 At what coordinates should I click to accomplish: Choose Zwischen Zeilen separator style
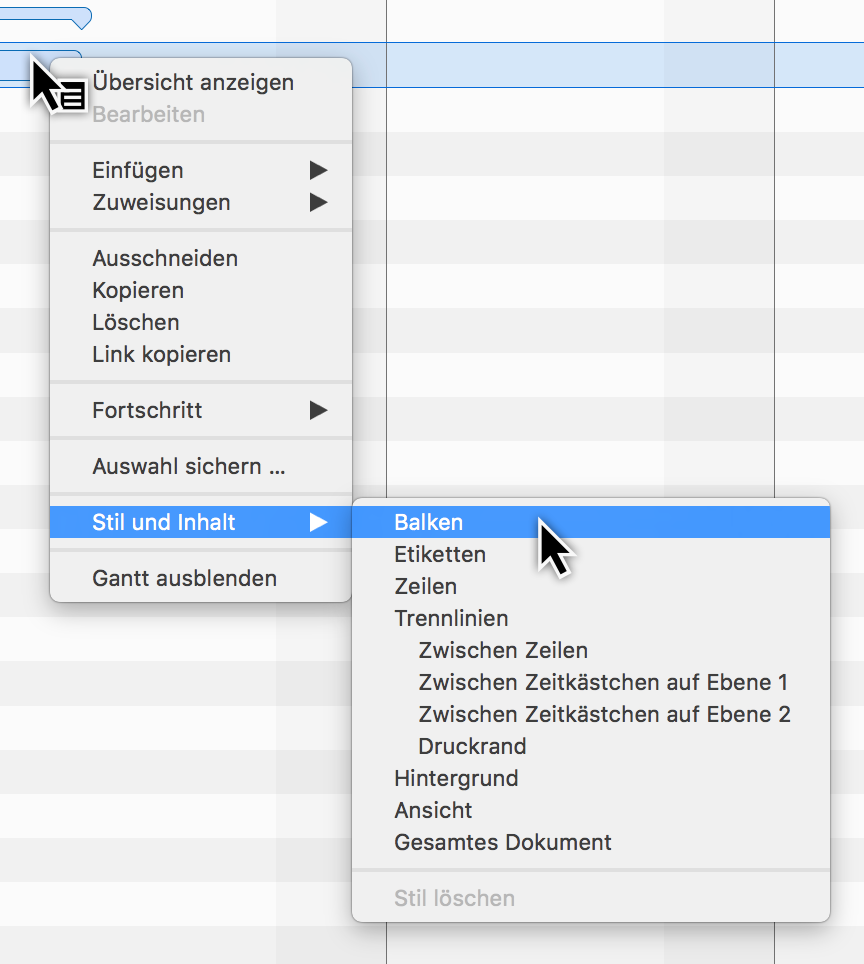point(503,650)
